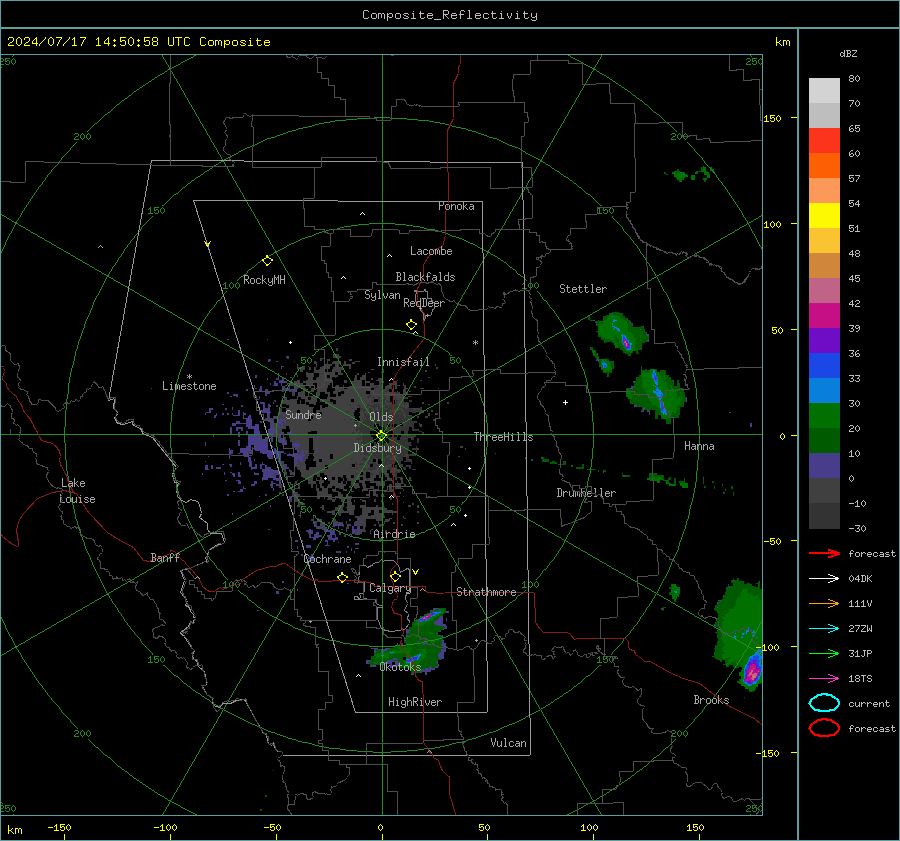This screenshot has width=900, height=841.
Task: Click the yellow radar-center diamond at Didsbury
Action: tap(382, 436)
